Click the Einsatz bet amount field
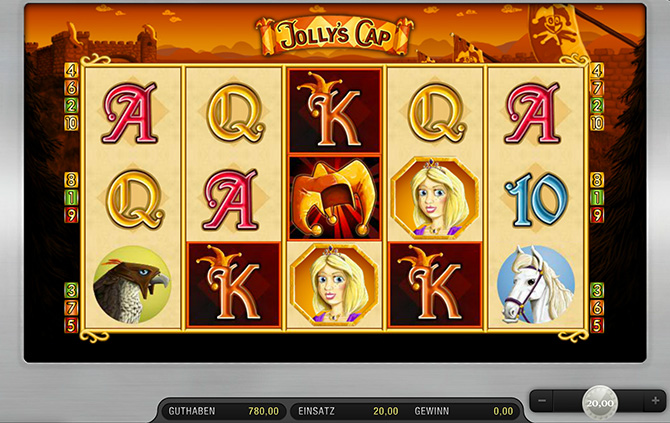The height and width of the screenshot is (423, 670). pos(348,411)
